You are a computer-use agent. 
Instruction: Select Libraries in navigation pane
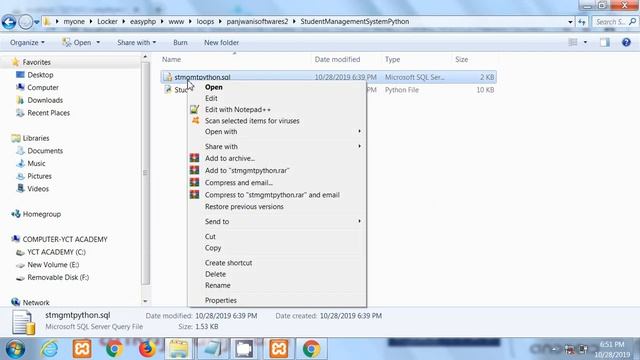point(36,138)
